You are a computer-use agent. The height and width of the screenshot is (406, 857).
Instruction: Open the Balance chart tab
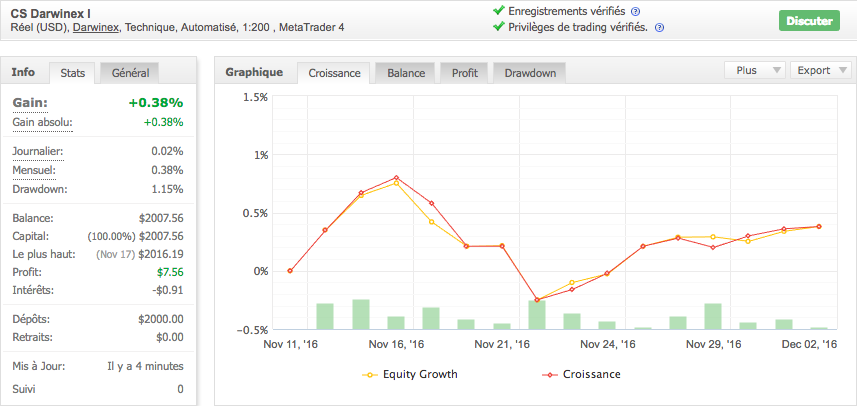click(x=406, y=73)
